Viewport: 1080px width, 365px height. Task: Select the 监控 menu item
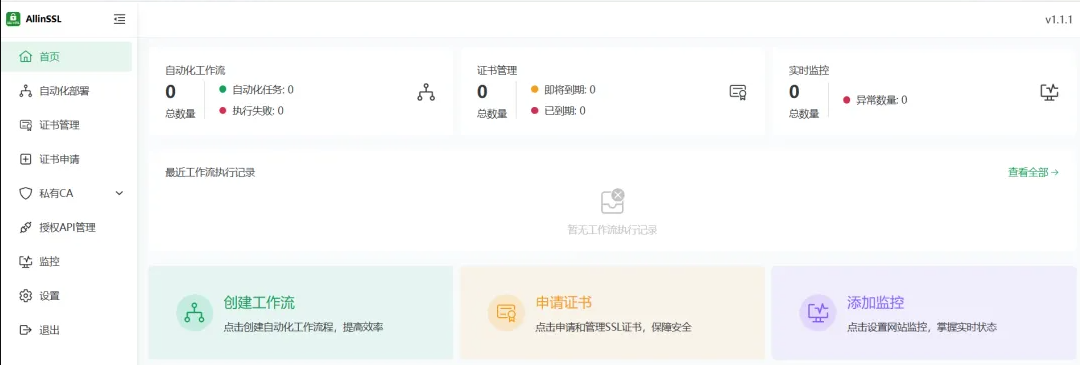tap(67, 262)
